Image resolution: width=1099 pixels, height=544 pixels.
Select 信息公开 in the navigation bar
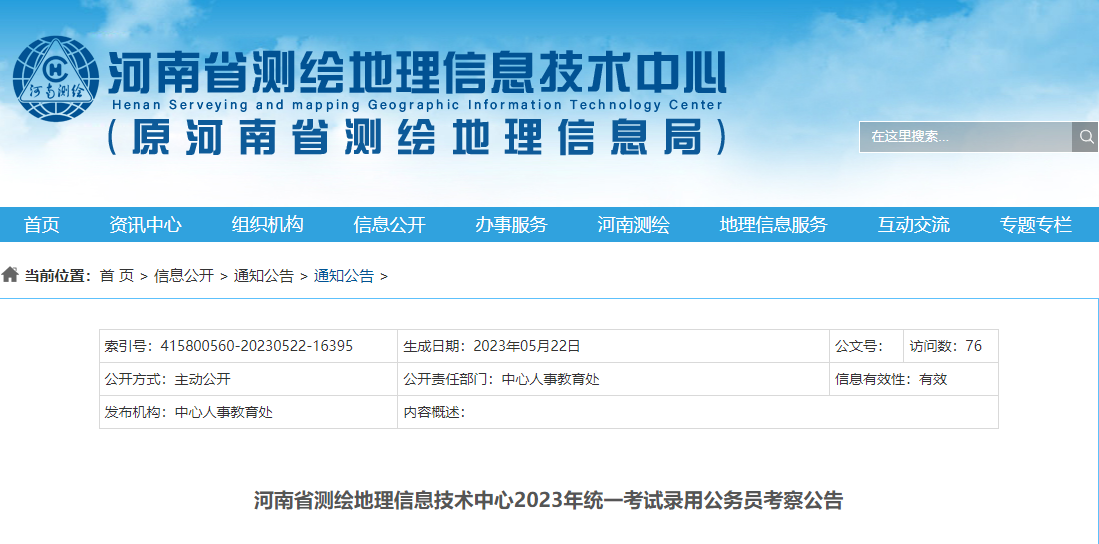pos(390,225)
